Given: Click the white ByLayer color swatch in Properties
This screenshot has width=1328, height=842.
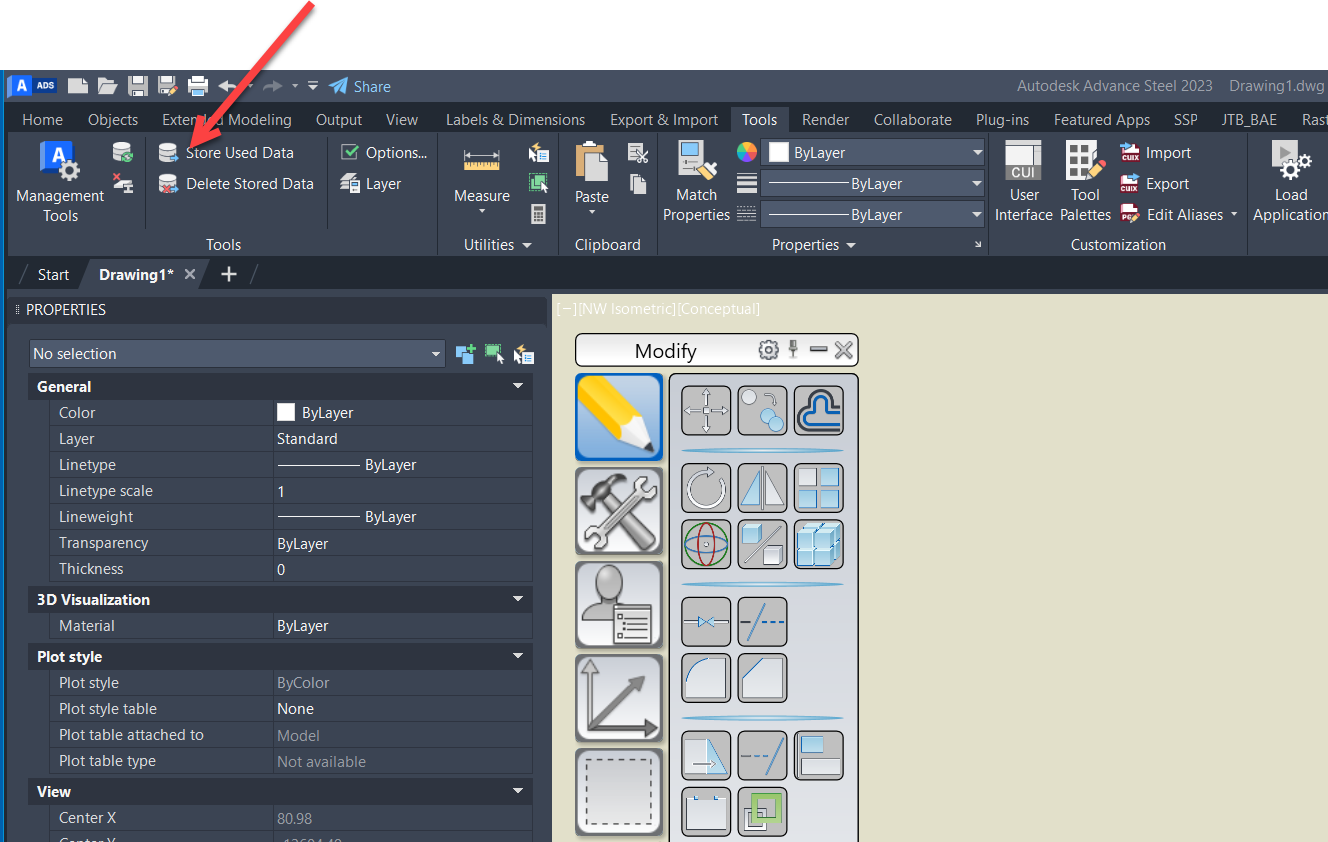Looking at the screenshot, I should [287, 412].
